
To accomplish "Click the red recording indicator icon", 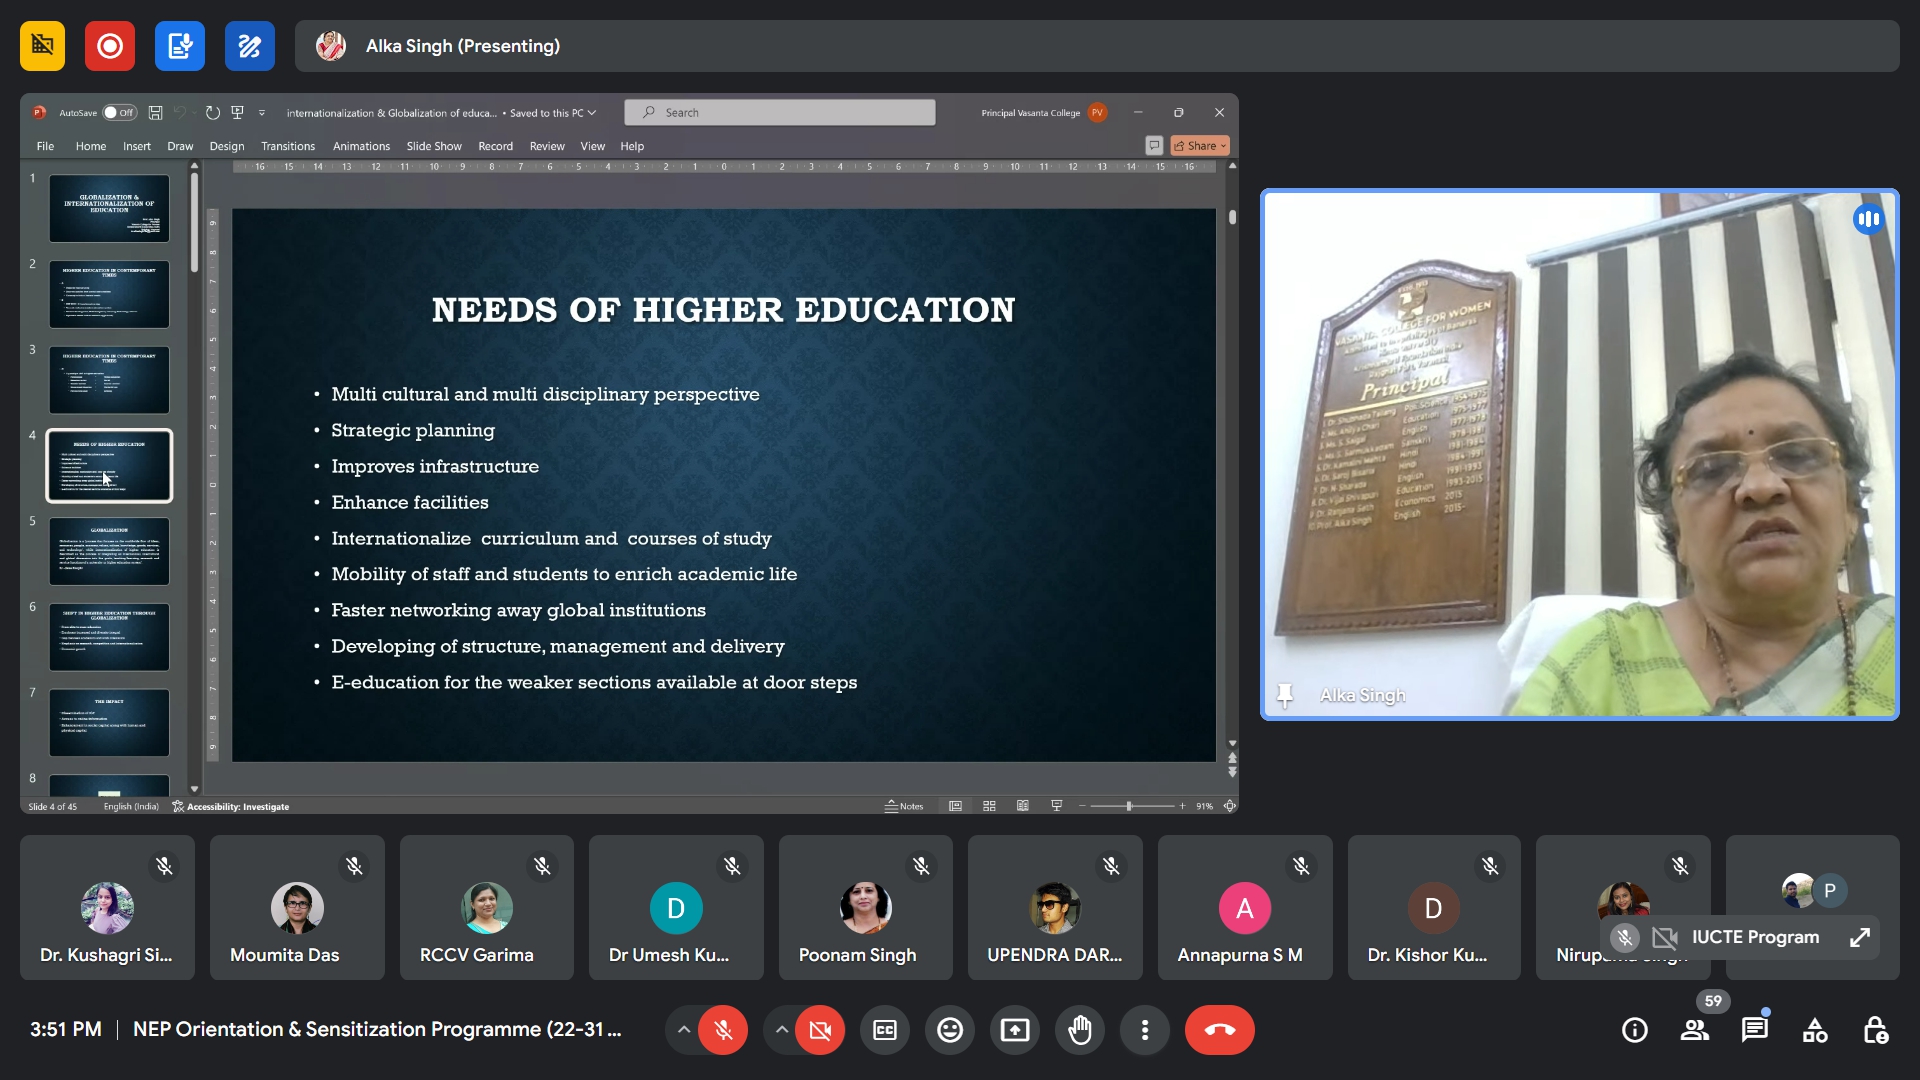I will 110,46.
